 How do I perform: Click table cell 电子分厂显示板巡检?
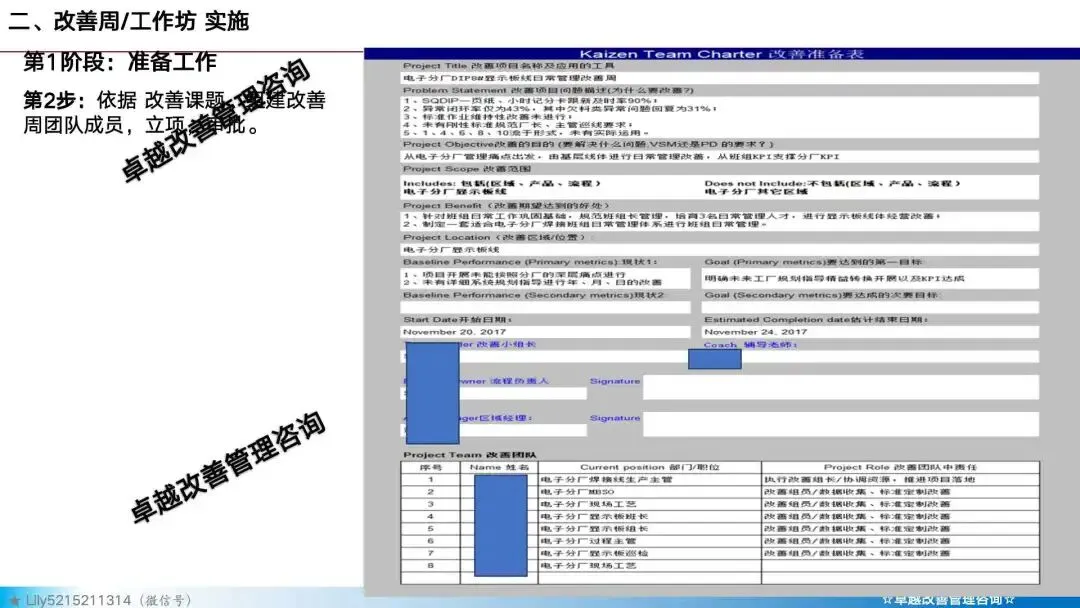click(650, 554)
